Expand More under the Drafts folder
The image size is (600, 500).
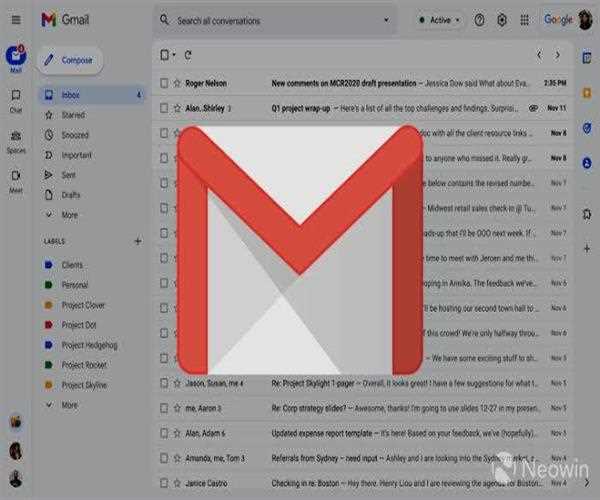coord(68,214)
